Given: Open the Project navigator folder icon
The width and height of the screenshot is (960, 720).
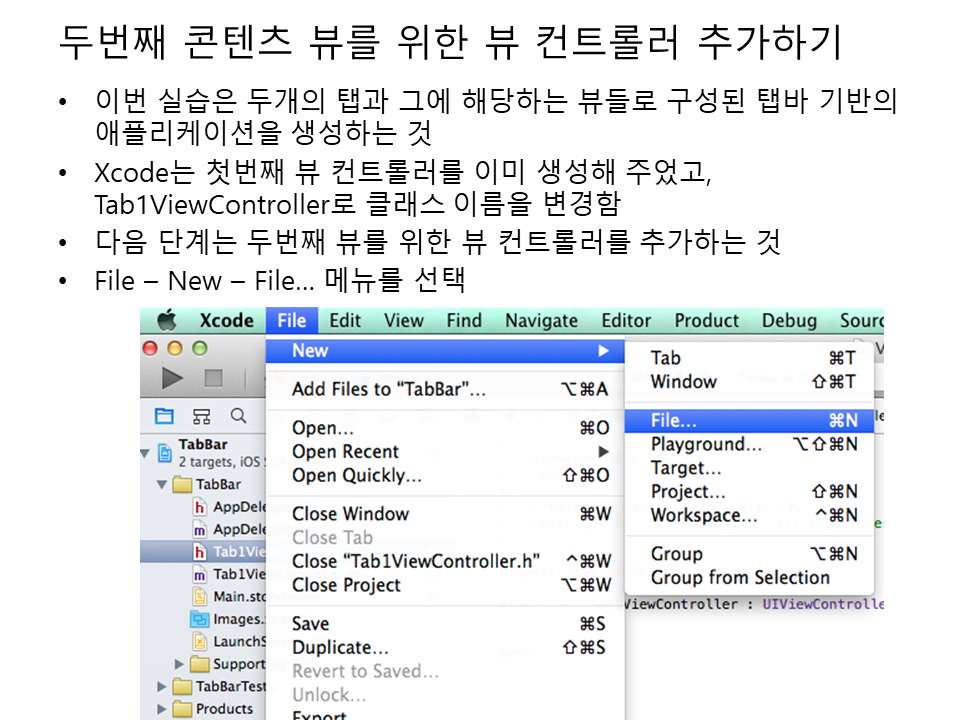Looking at the screenshot, I should tap(165, 416).
